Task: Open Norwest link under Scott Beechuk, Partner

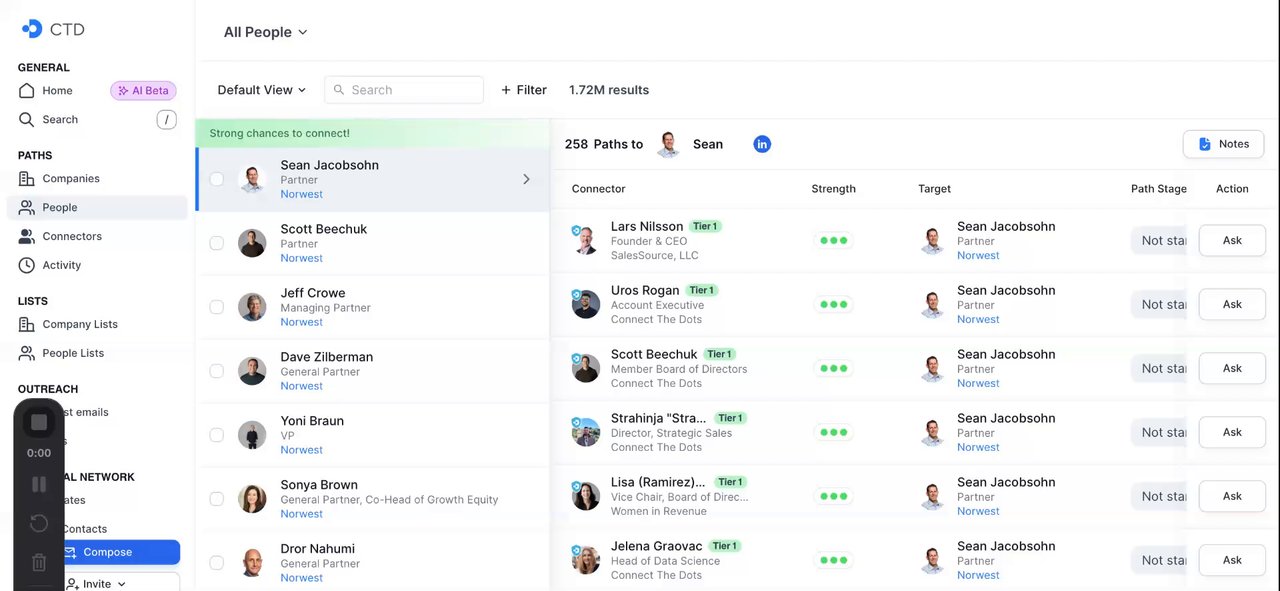Action: pos(301,258)
